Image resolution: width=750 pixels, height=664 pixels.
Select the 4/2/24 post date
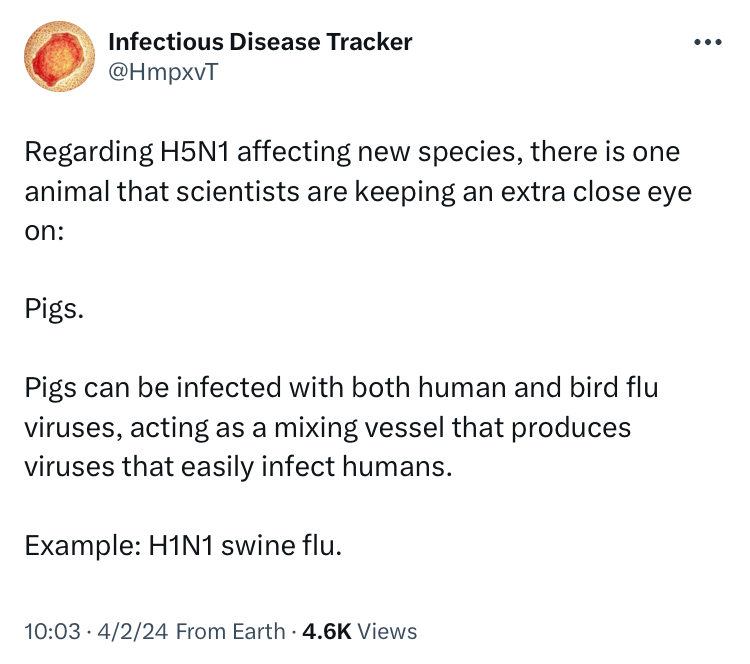pos(132,631)
